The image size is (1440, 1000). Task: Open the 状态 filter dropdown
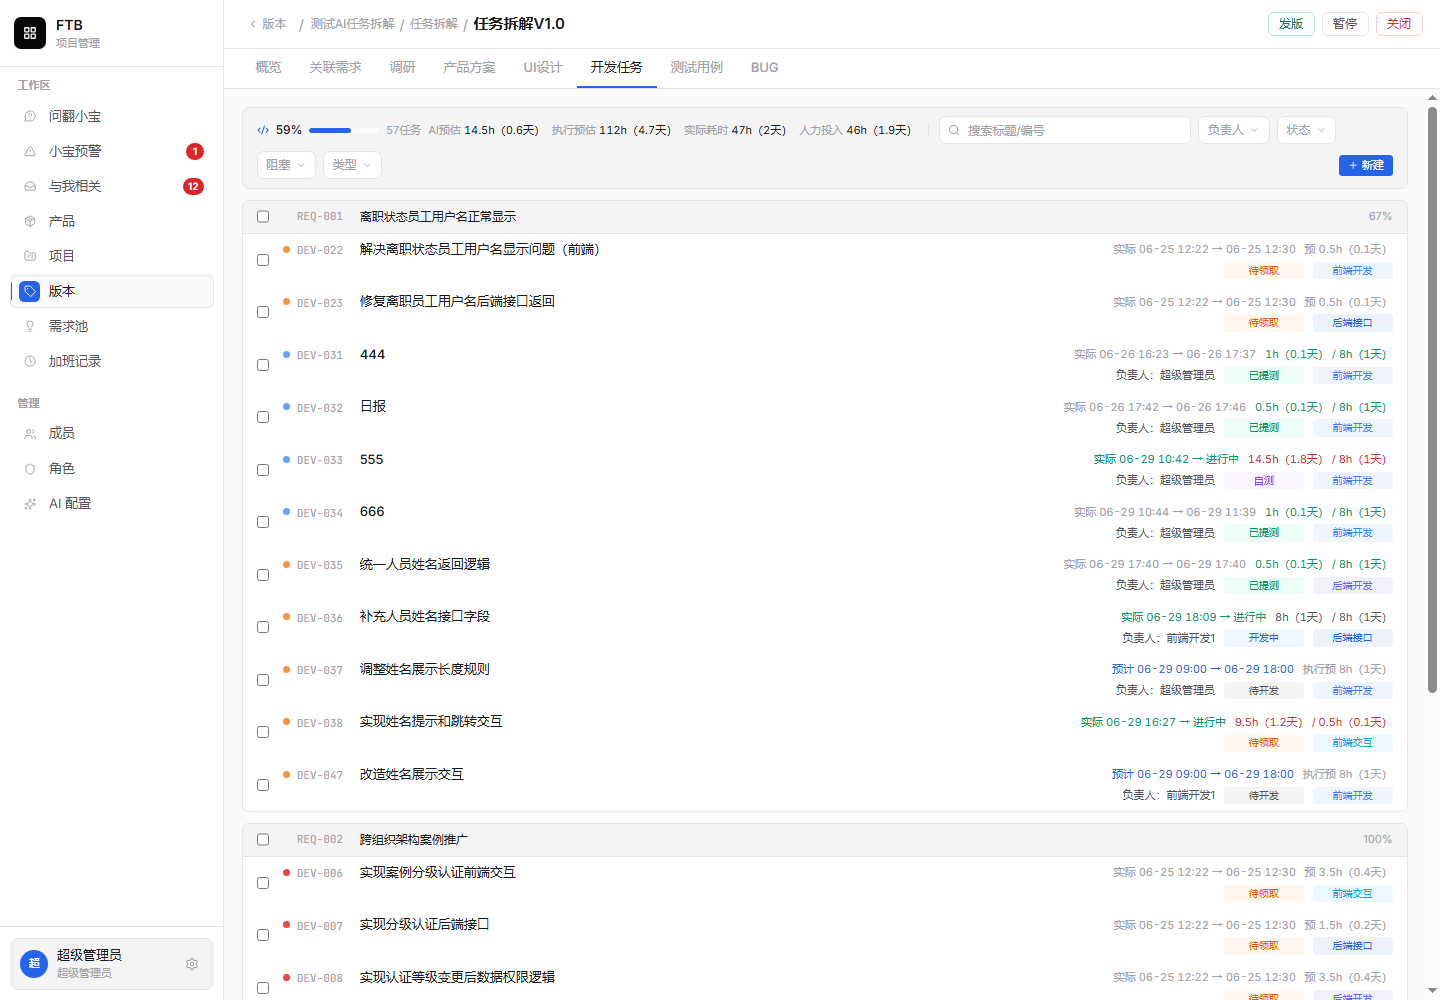1306,130
